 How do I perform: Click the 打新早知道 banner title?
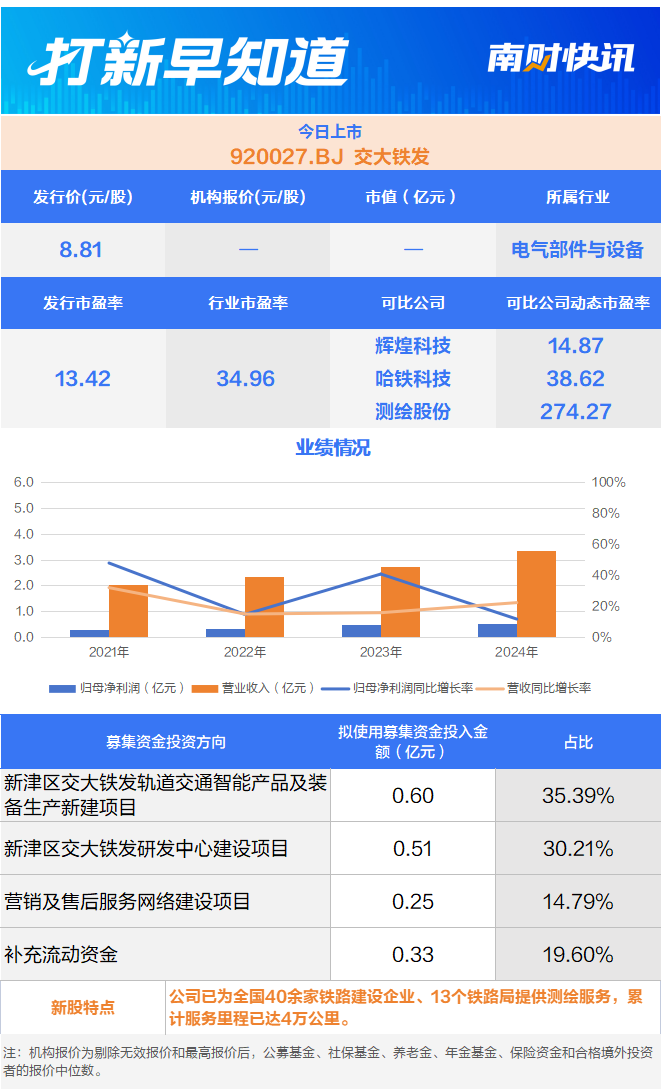188,61
